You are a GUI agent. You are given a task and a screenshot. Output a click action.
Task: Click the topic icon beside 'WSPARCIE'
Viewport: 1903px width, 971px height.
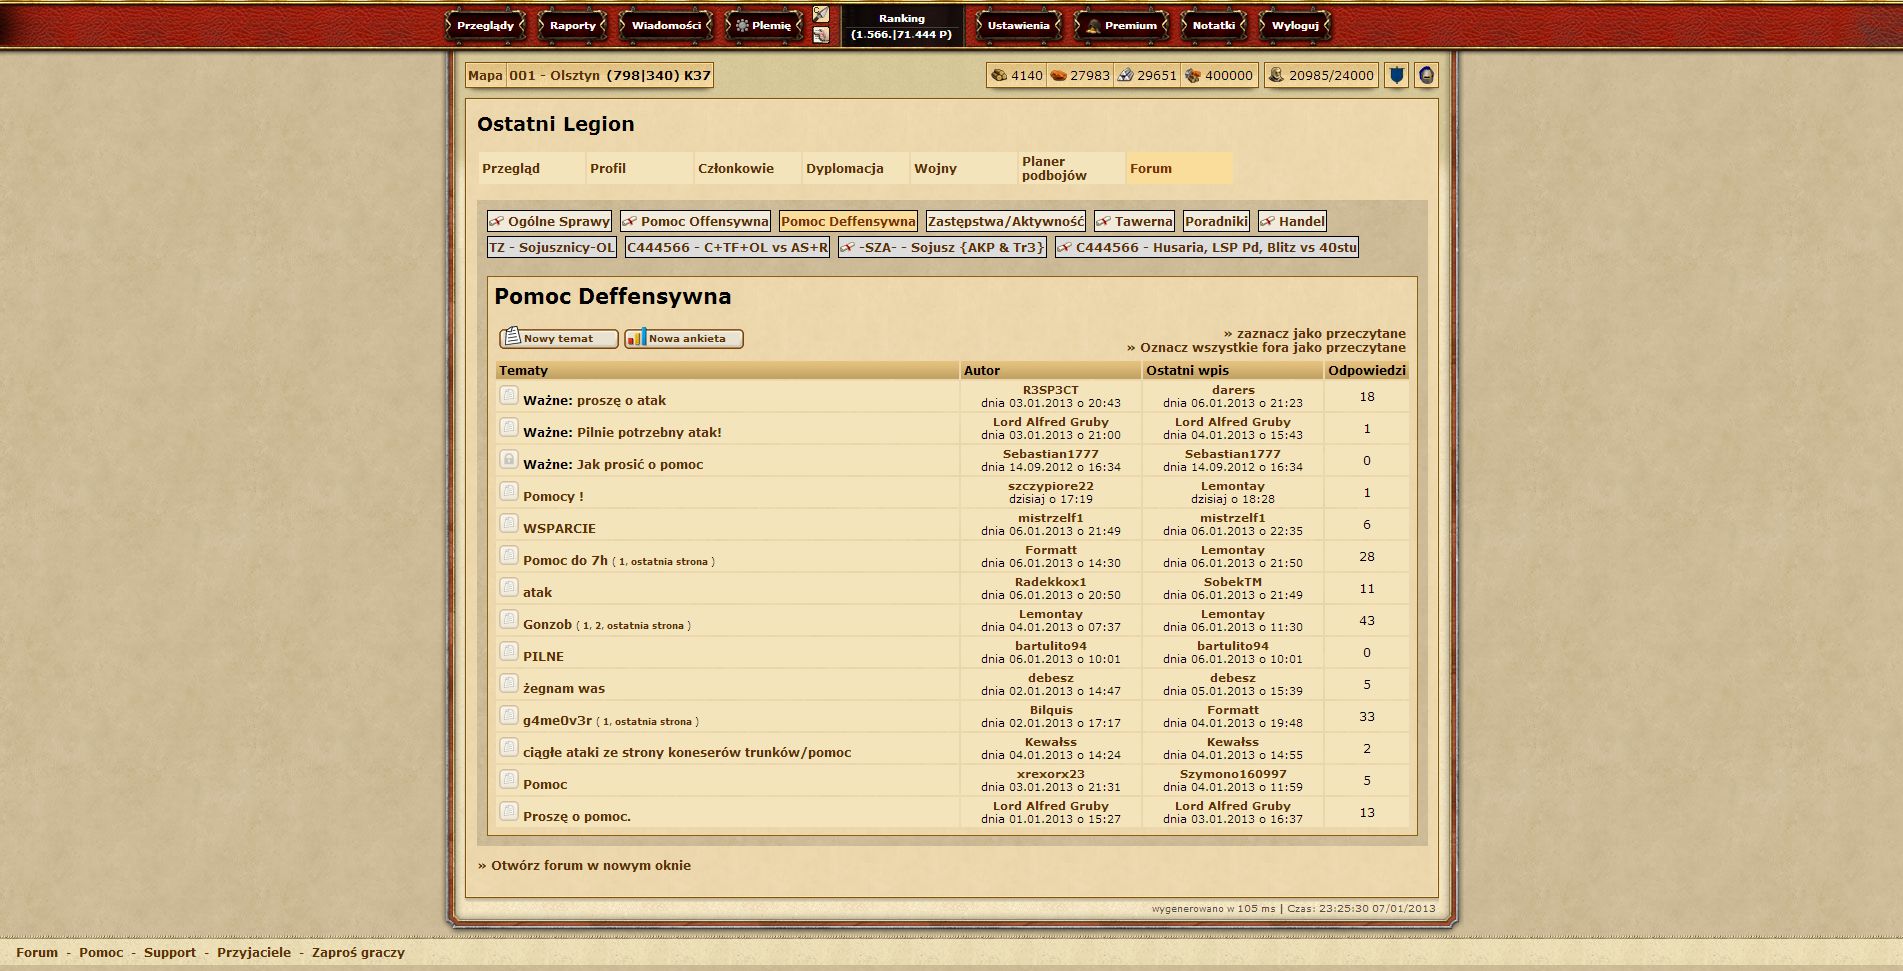tap(508, 524)
